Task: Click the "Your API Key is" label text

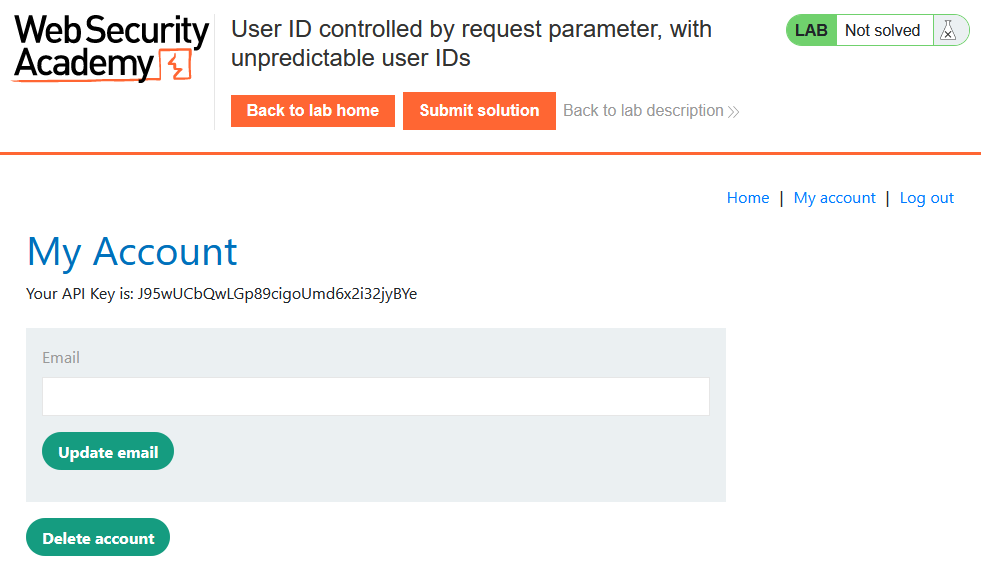Action: pyautogui.click(x=80, y=294)
